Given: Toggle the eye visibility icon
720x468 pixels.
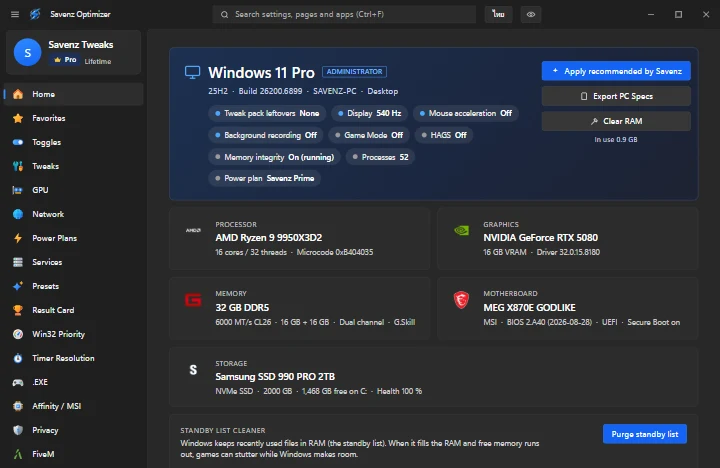Looking at the screenshot, I should tap(531, 14).
